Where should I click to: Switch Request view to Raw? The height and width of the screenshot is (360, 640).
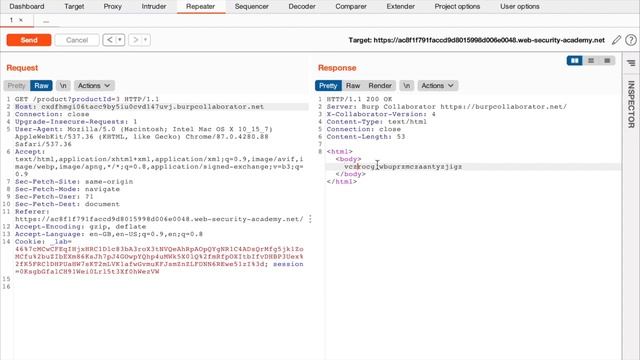coord(41,86)
